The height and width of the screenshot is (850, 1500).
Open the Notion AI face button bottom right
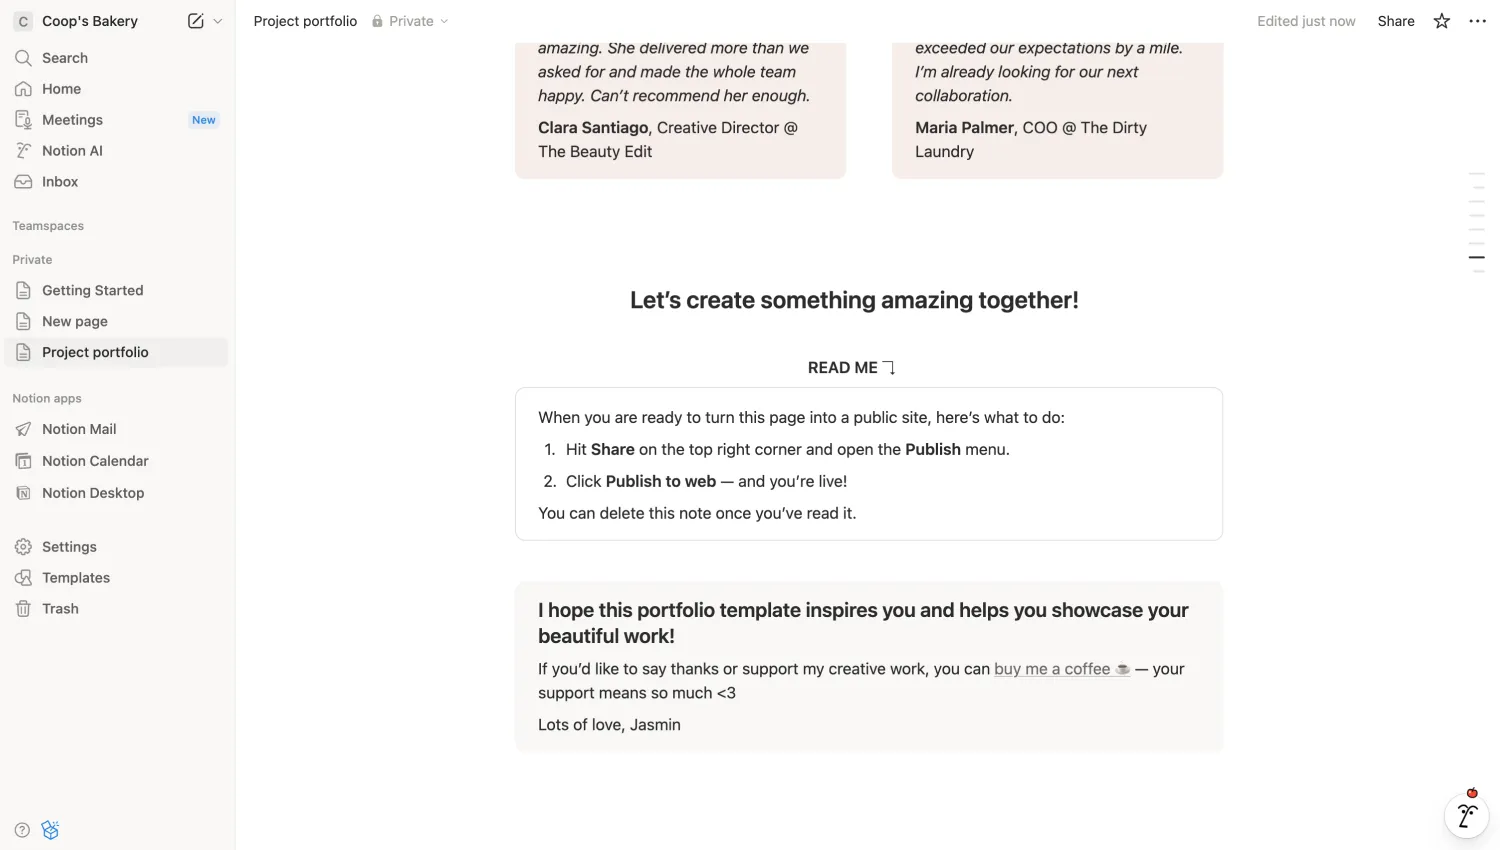click(1466, 816)
